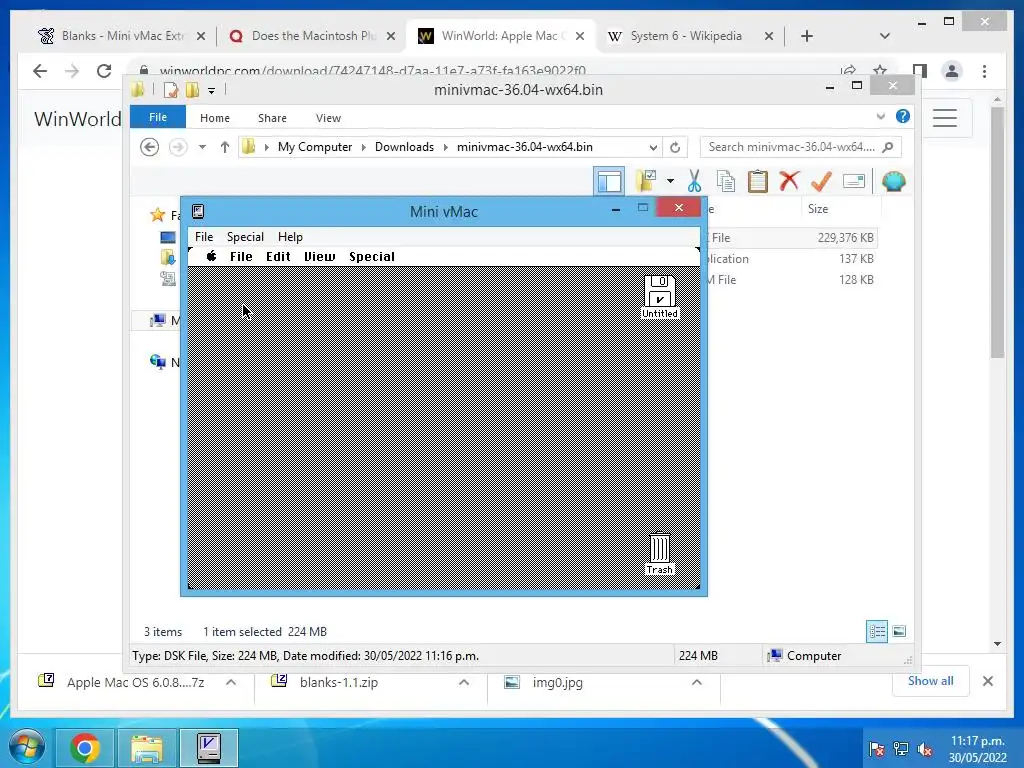
Task: Open the Apple menu in emulated Mac
Action: pos(212,256)
